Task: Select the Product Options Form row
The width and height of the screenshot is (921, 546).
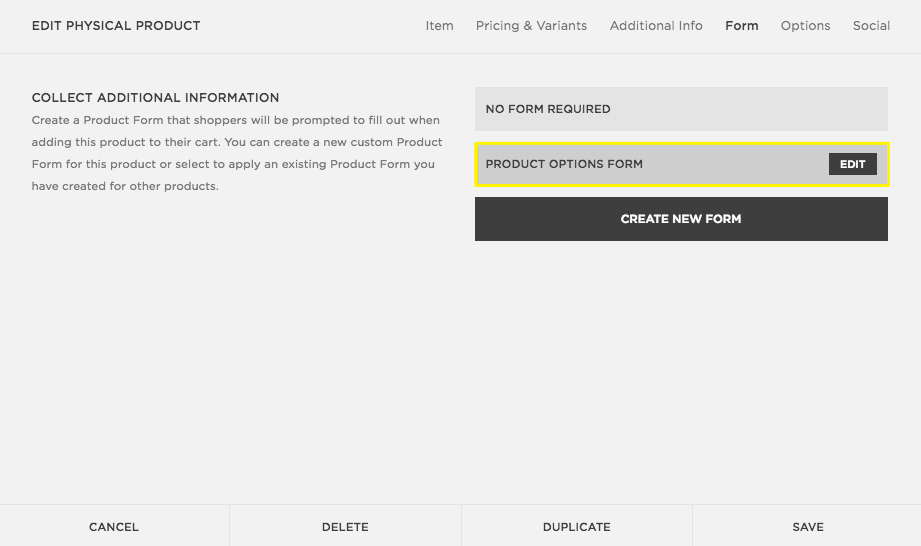Action: [x=640, y=164]
